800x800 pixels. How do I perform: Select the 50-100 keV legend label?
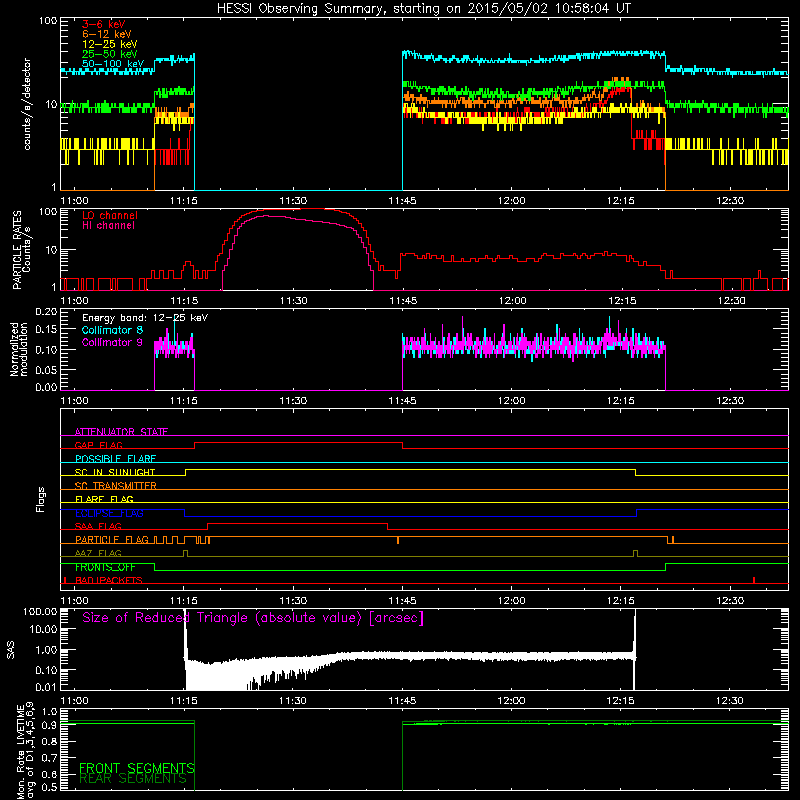[113, 64]
